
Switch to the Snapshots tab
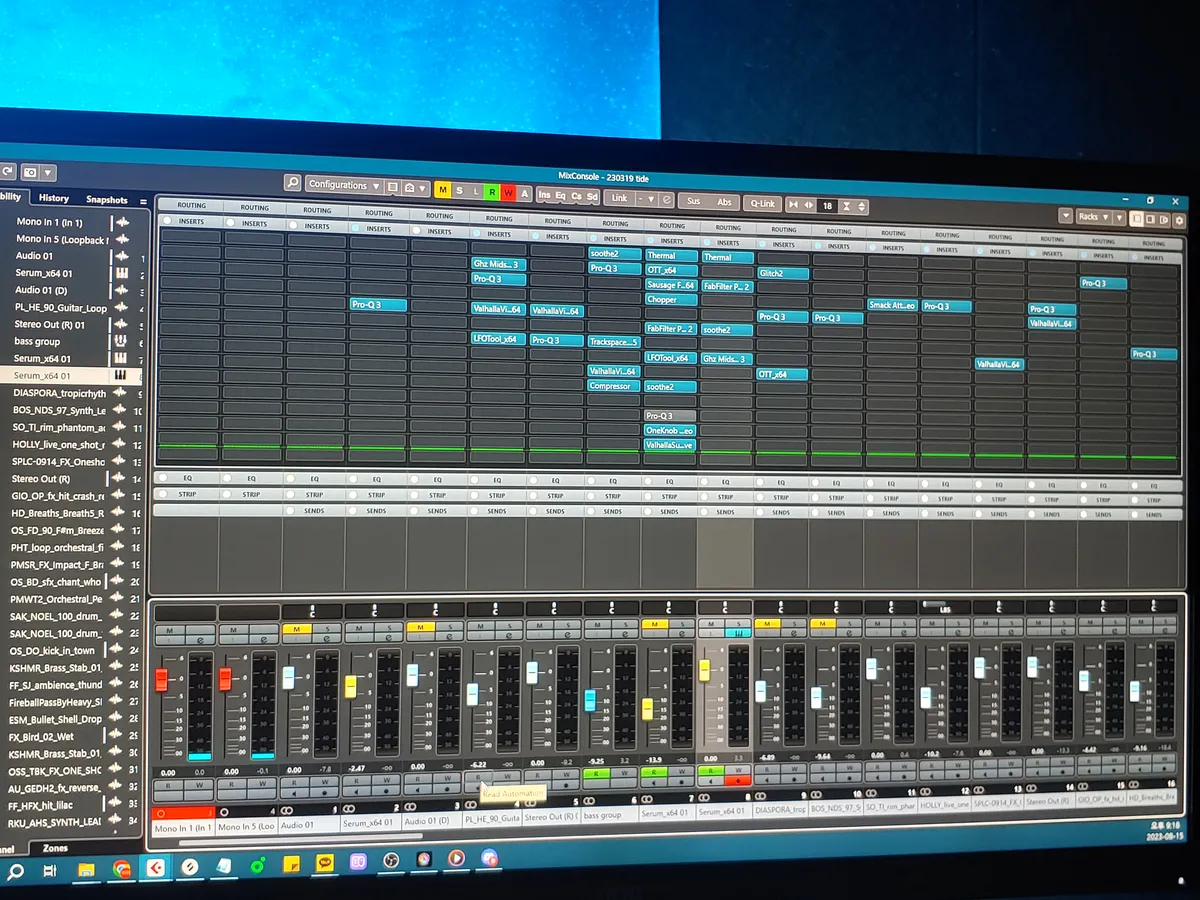[x=107, y=200]
